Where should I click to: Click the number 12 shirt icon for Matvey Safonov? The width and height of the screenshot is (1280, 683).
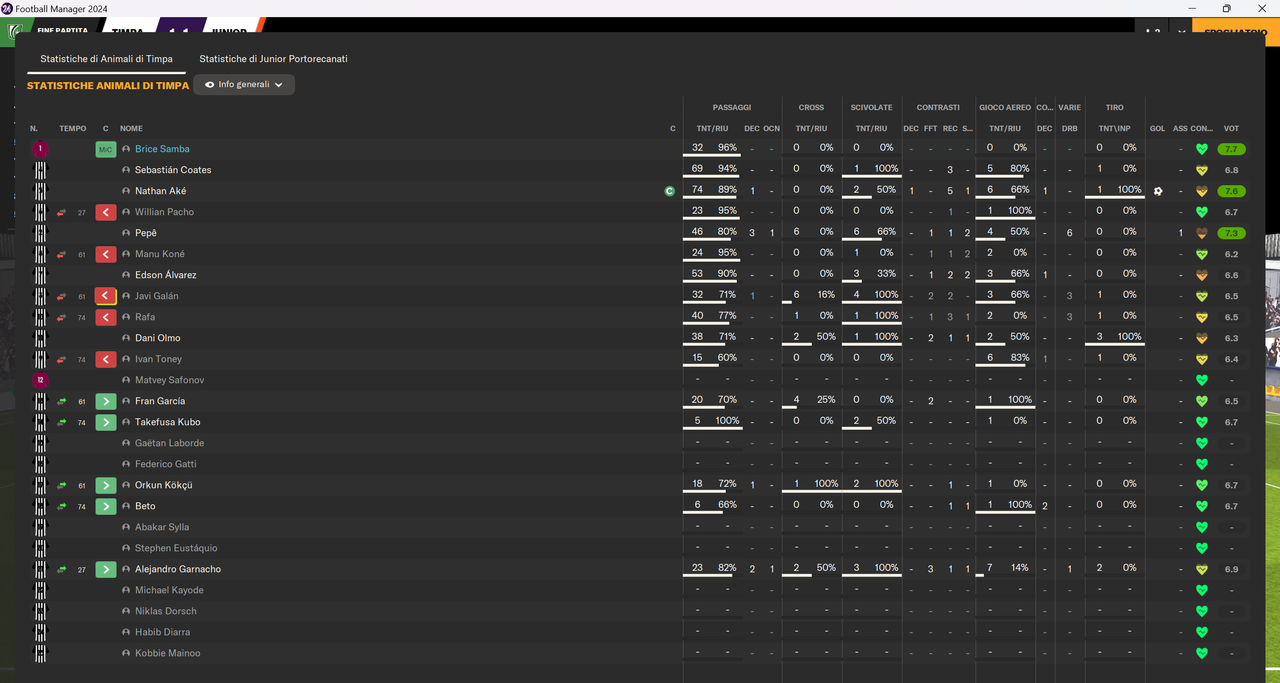40,380
